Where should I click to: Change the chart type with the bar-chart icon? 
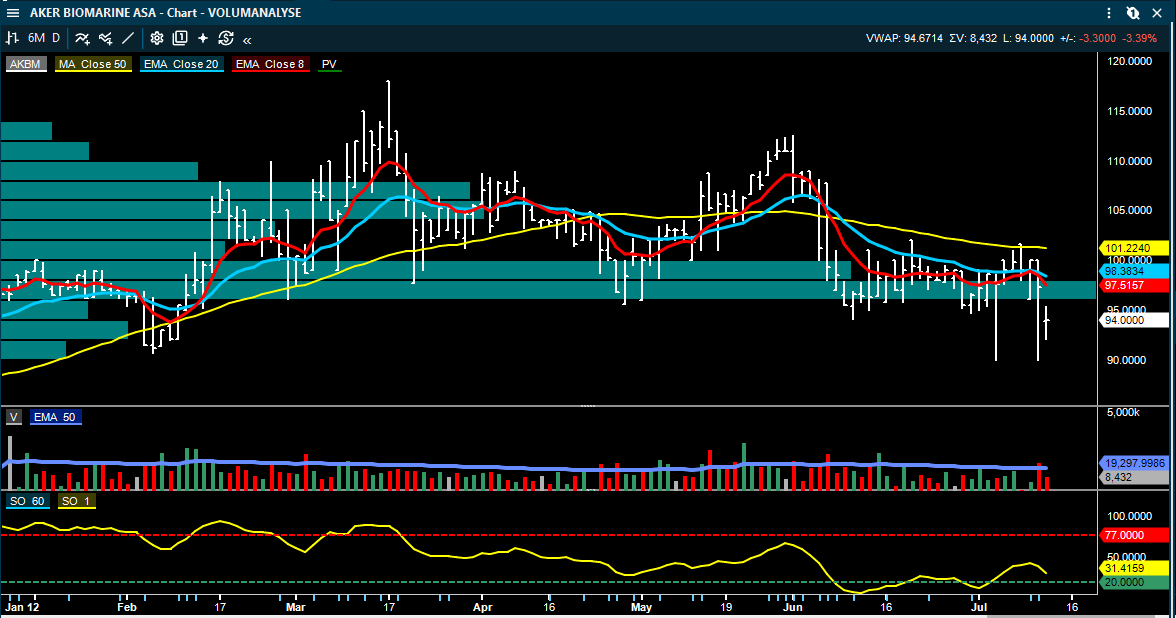pos(13,38)
